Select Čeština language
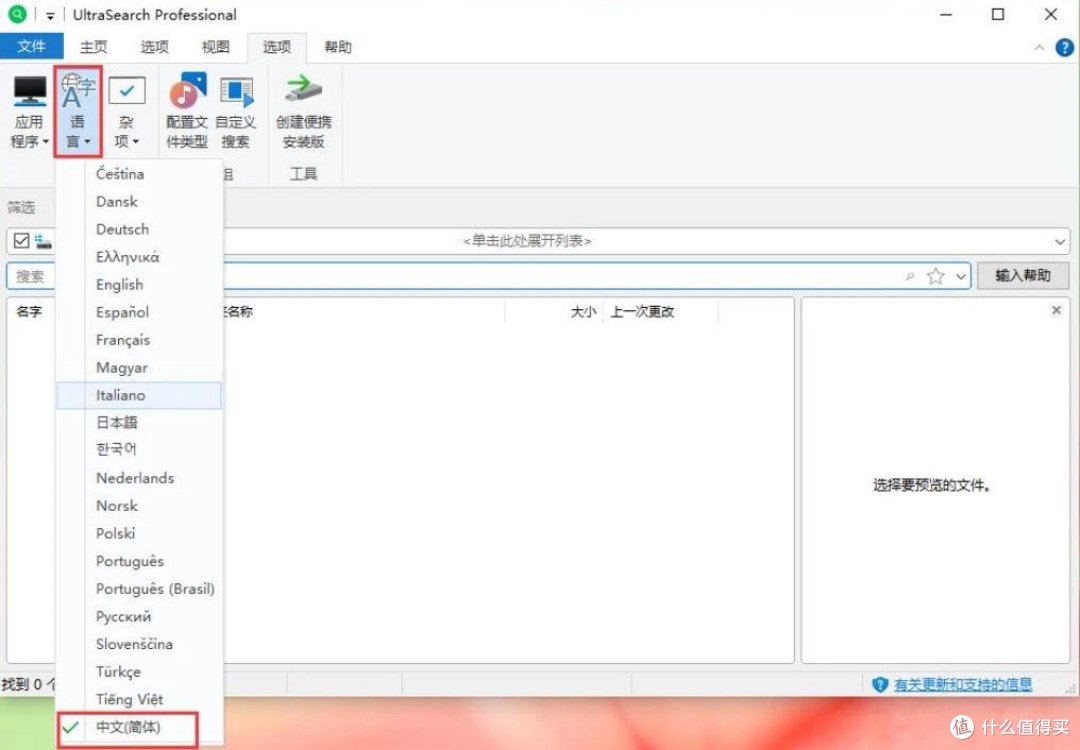Screen dimensions: 1080x750 (139, 174)
